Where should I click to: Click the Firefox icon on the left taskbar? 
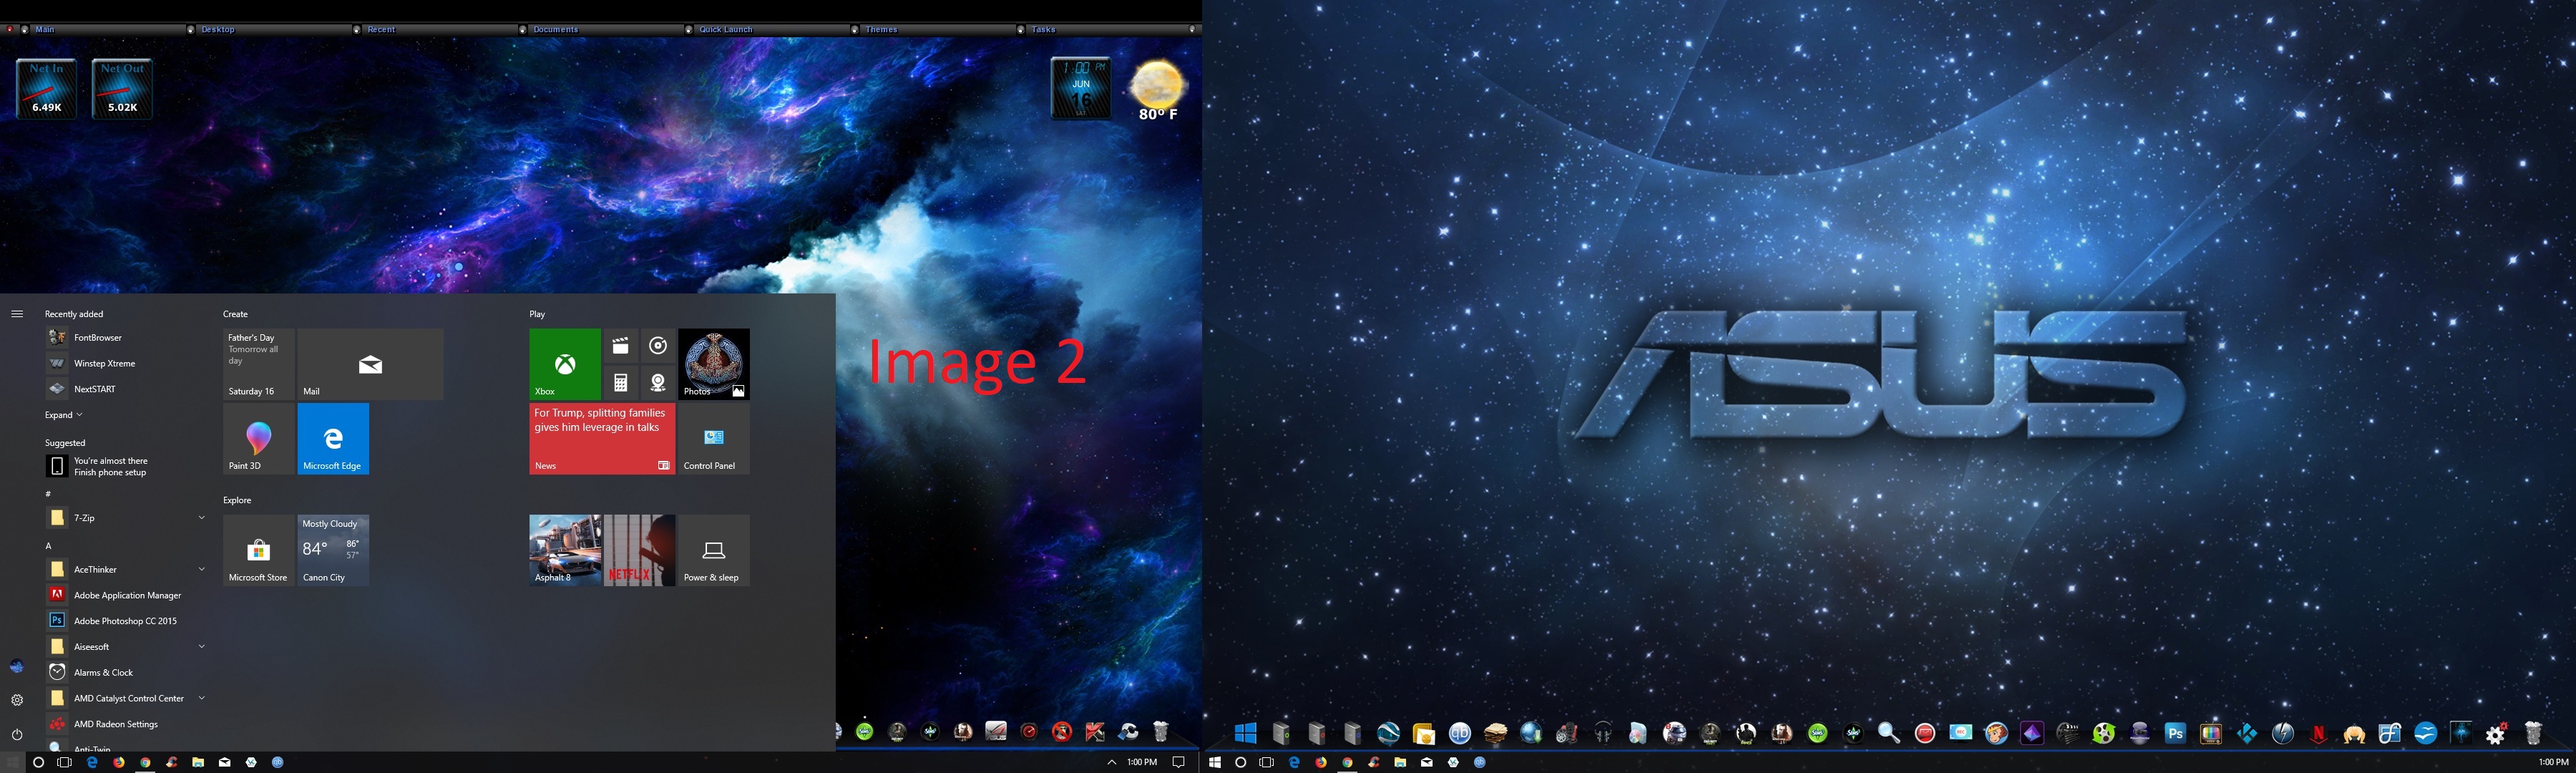(x=119, y=762)
